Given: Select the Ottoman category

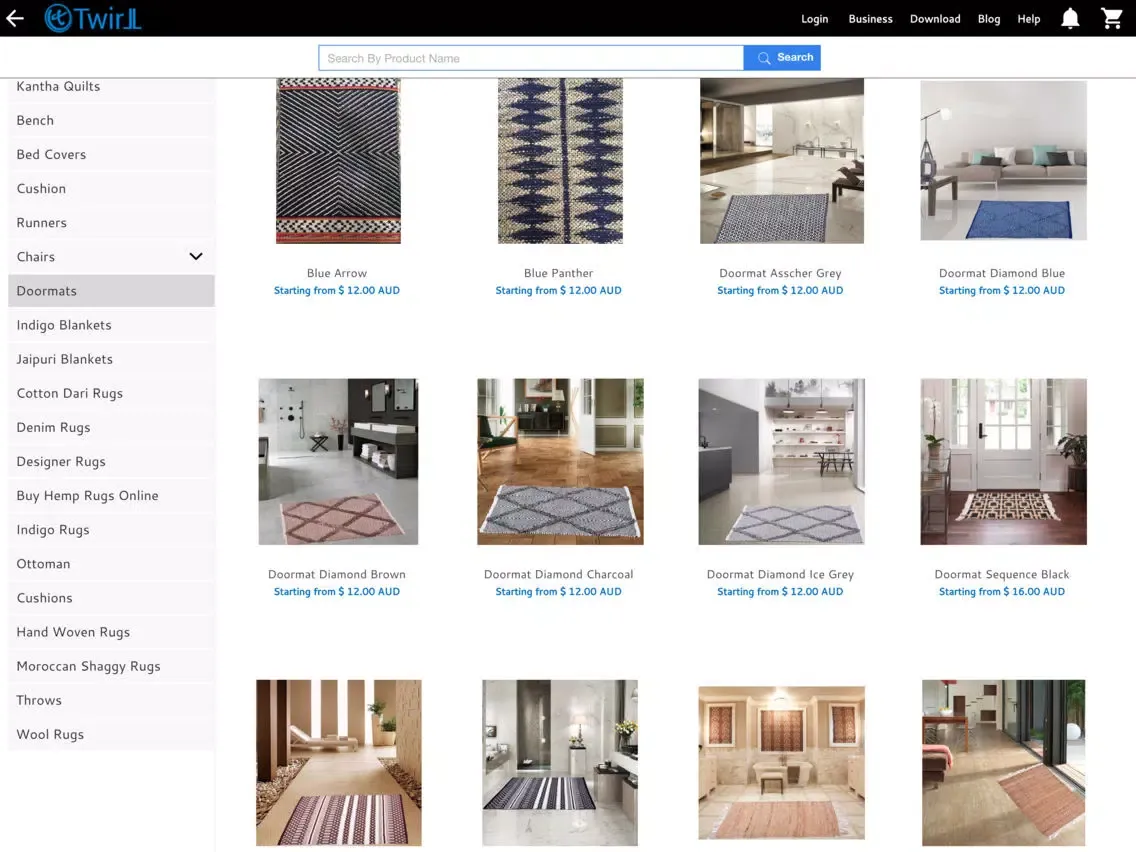Looking at the screenshot, I should [x=112, y=563].
